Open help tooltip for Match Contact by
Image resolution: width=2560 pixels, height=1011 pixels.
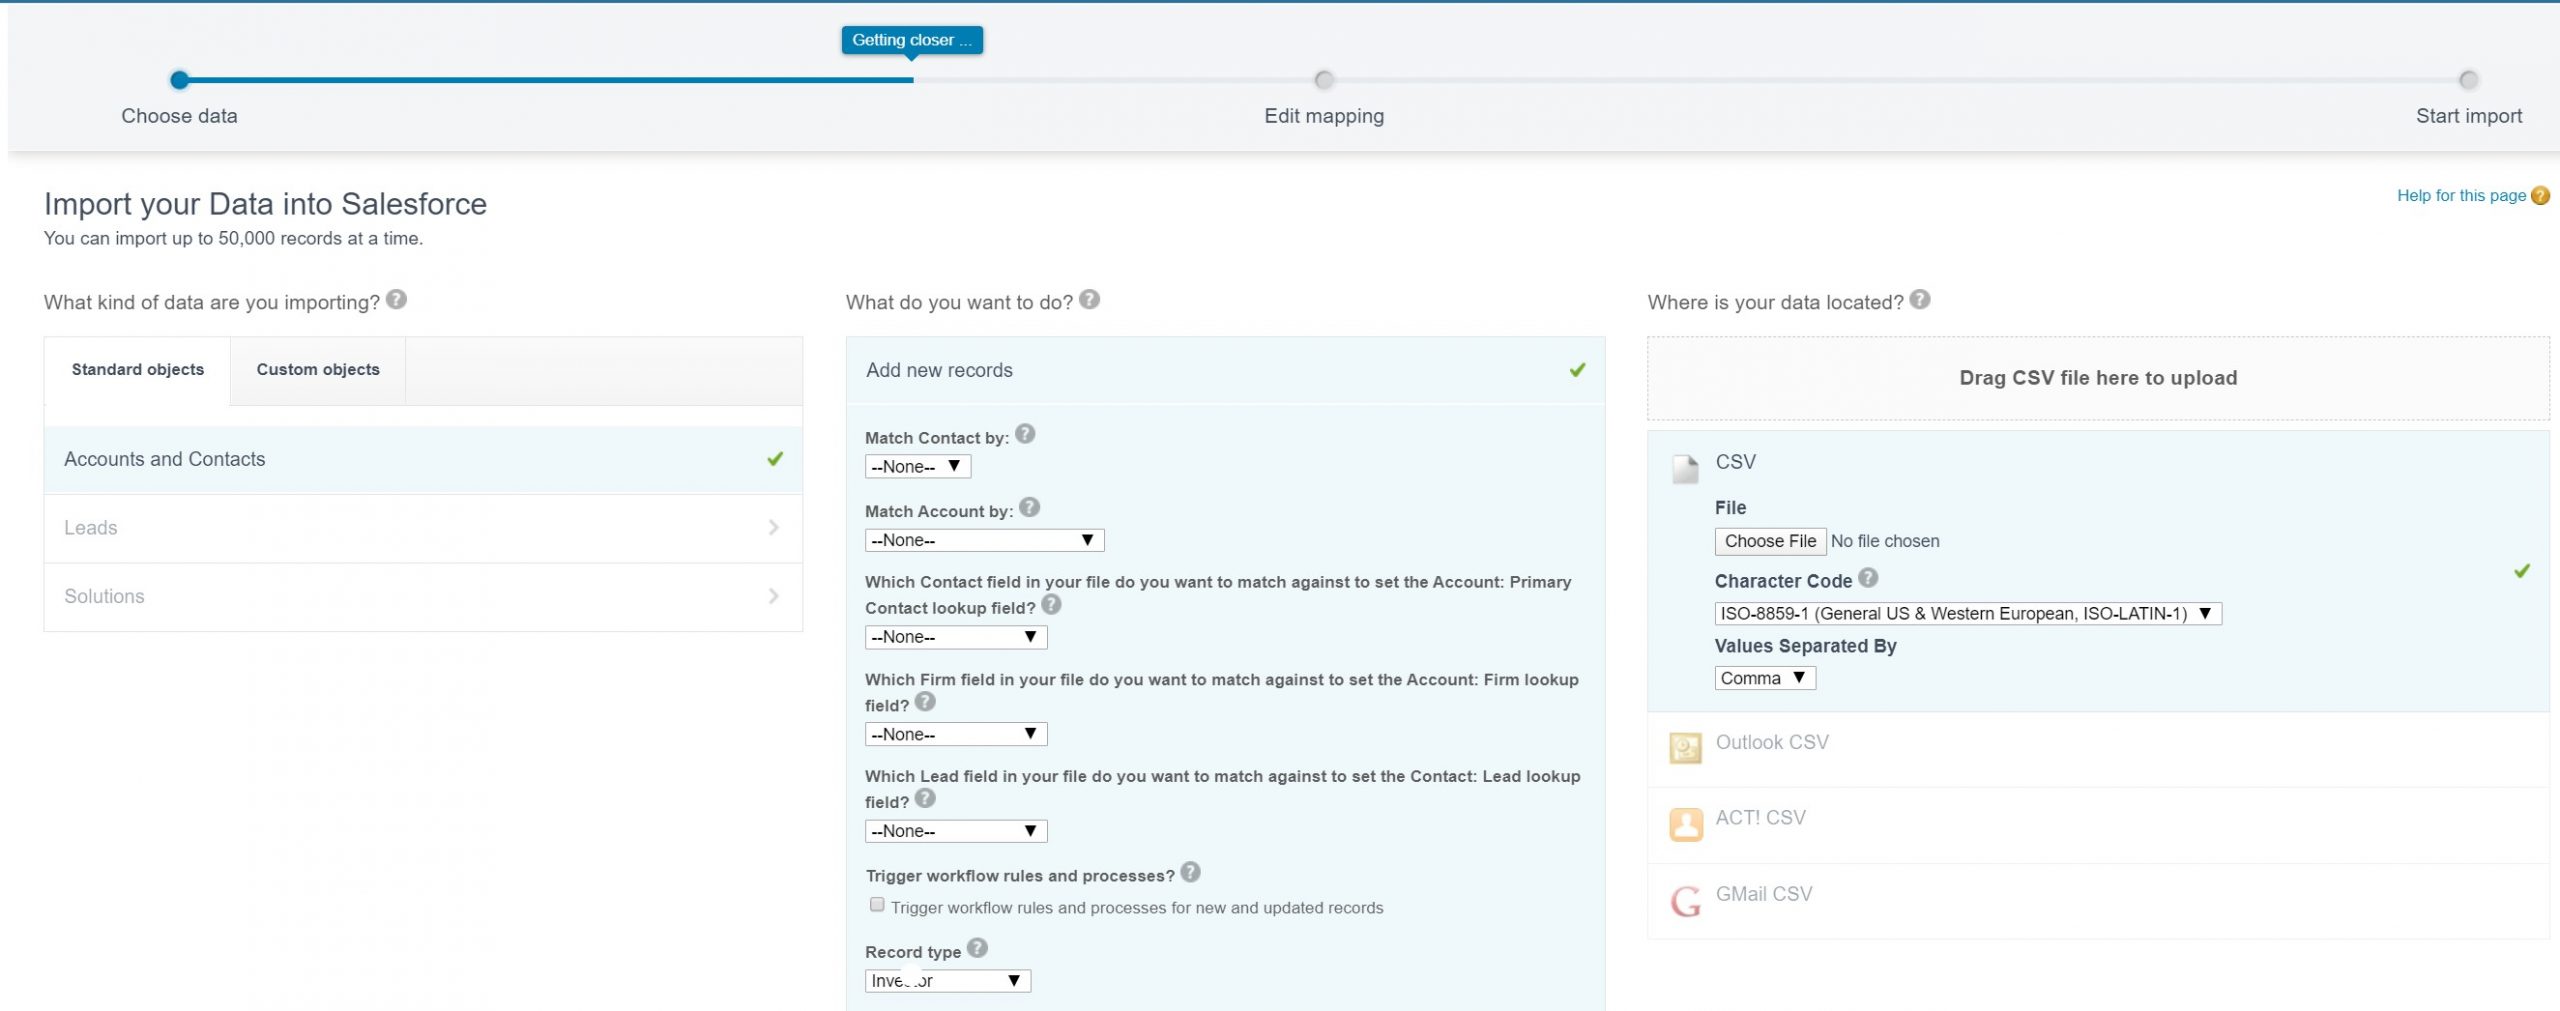1025,434
